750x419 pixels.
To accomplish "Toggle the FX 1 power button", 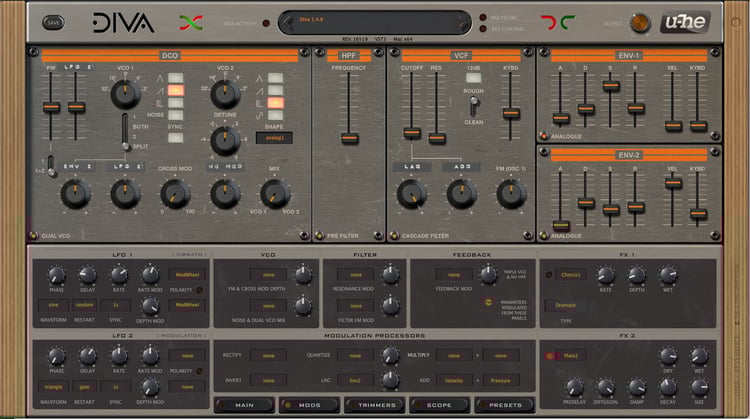I will click(x=549, y=275).
